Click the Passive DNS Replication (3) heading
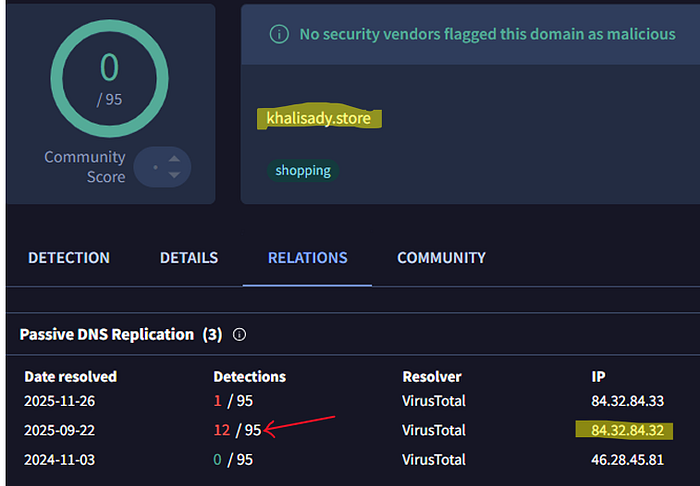Screen dimensions: 700x486 121,334
